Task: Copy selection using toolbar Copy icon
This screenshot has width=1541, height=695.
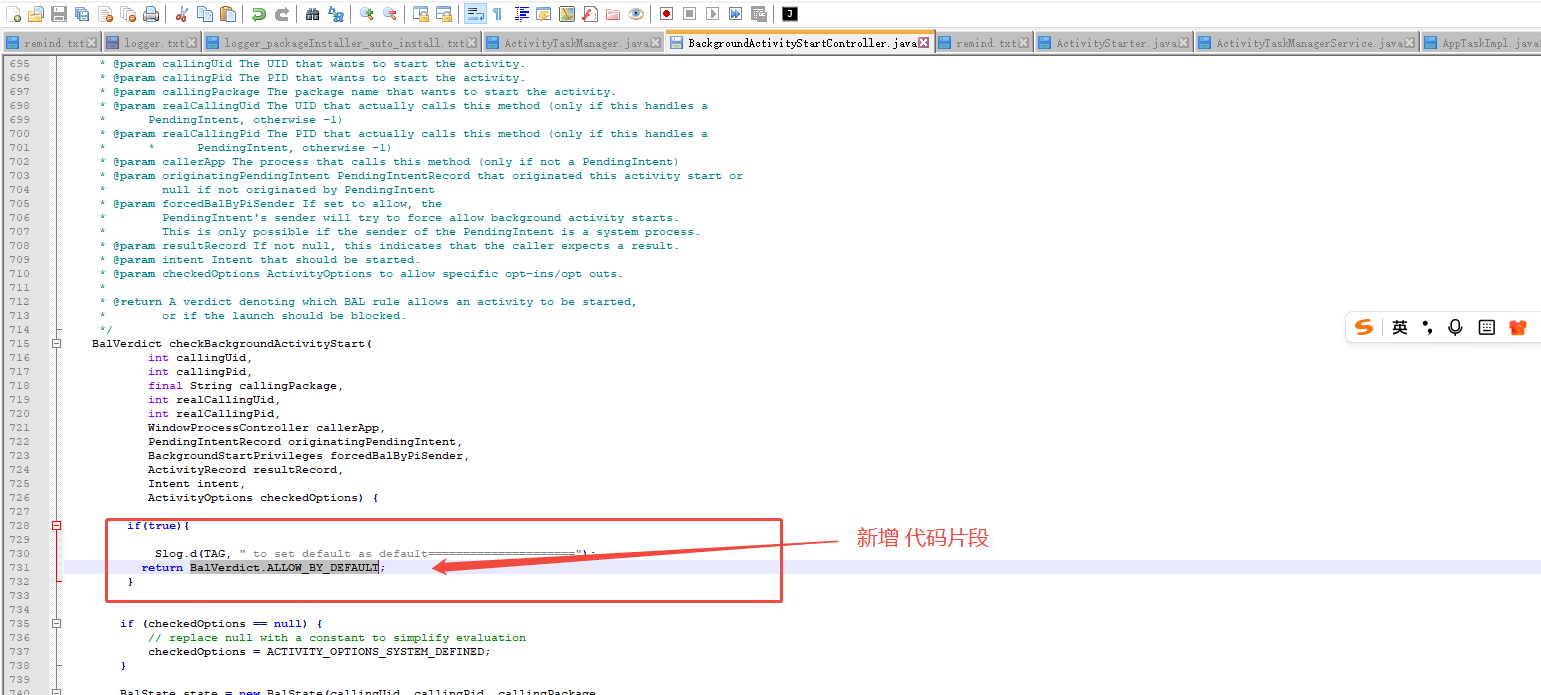Action: click(x=204, y=14)
